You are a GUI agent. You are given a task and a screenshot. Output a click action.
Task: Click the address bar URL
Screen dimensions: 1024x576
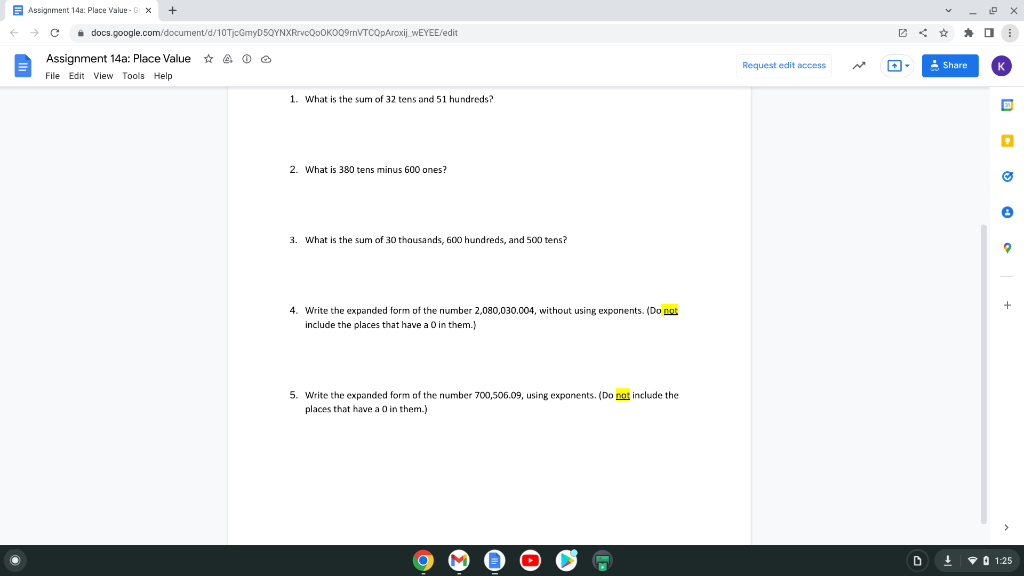coord(274,33)
